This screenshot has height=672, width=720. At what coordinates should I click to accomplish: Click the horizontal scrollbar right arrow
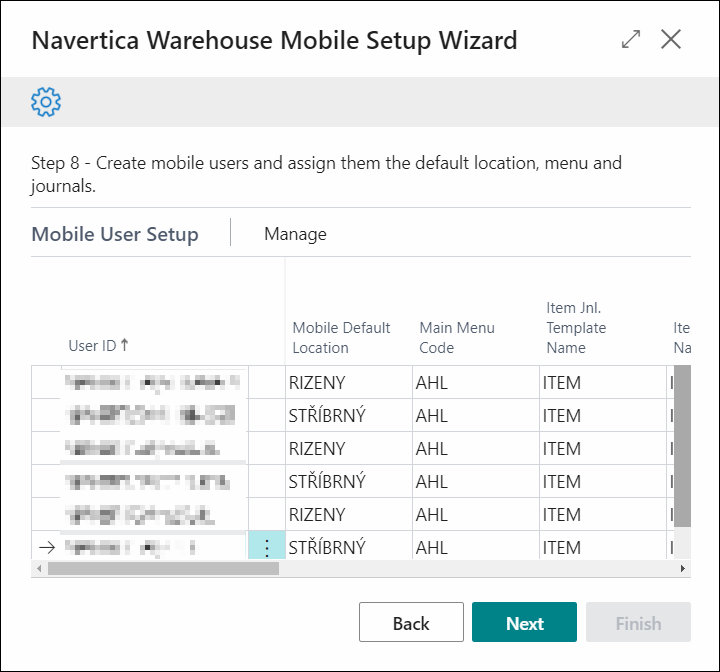point(683,569)
